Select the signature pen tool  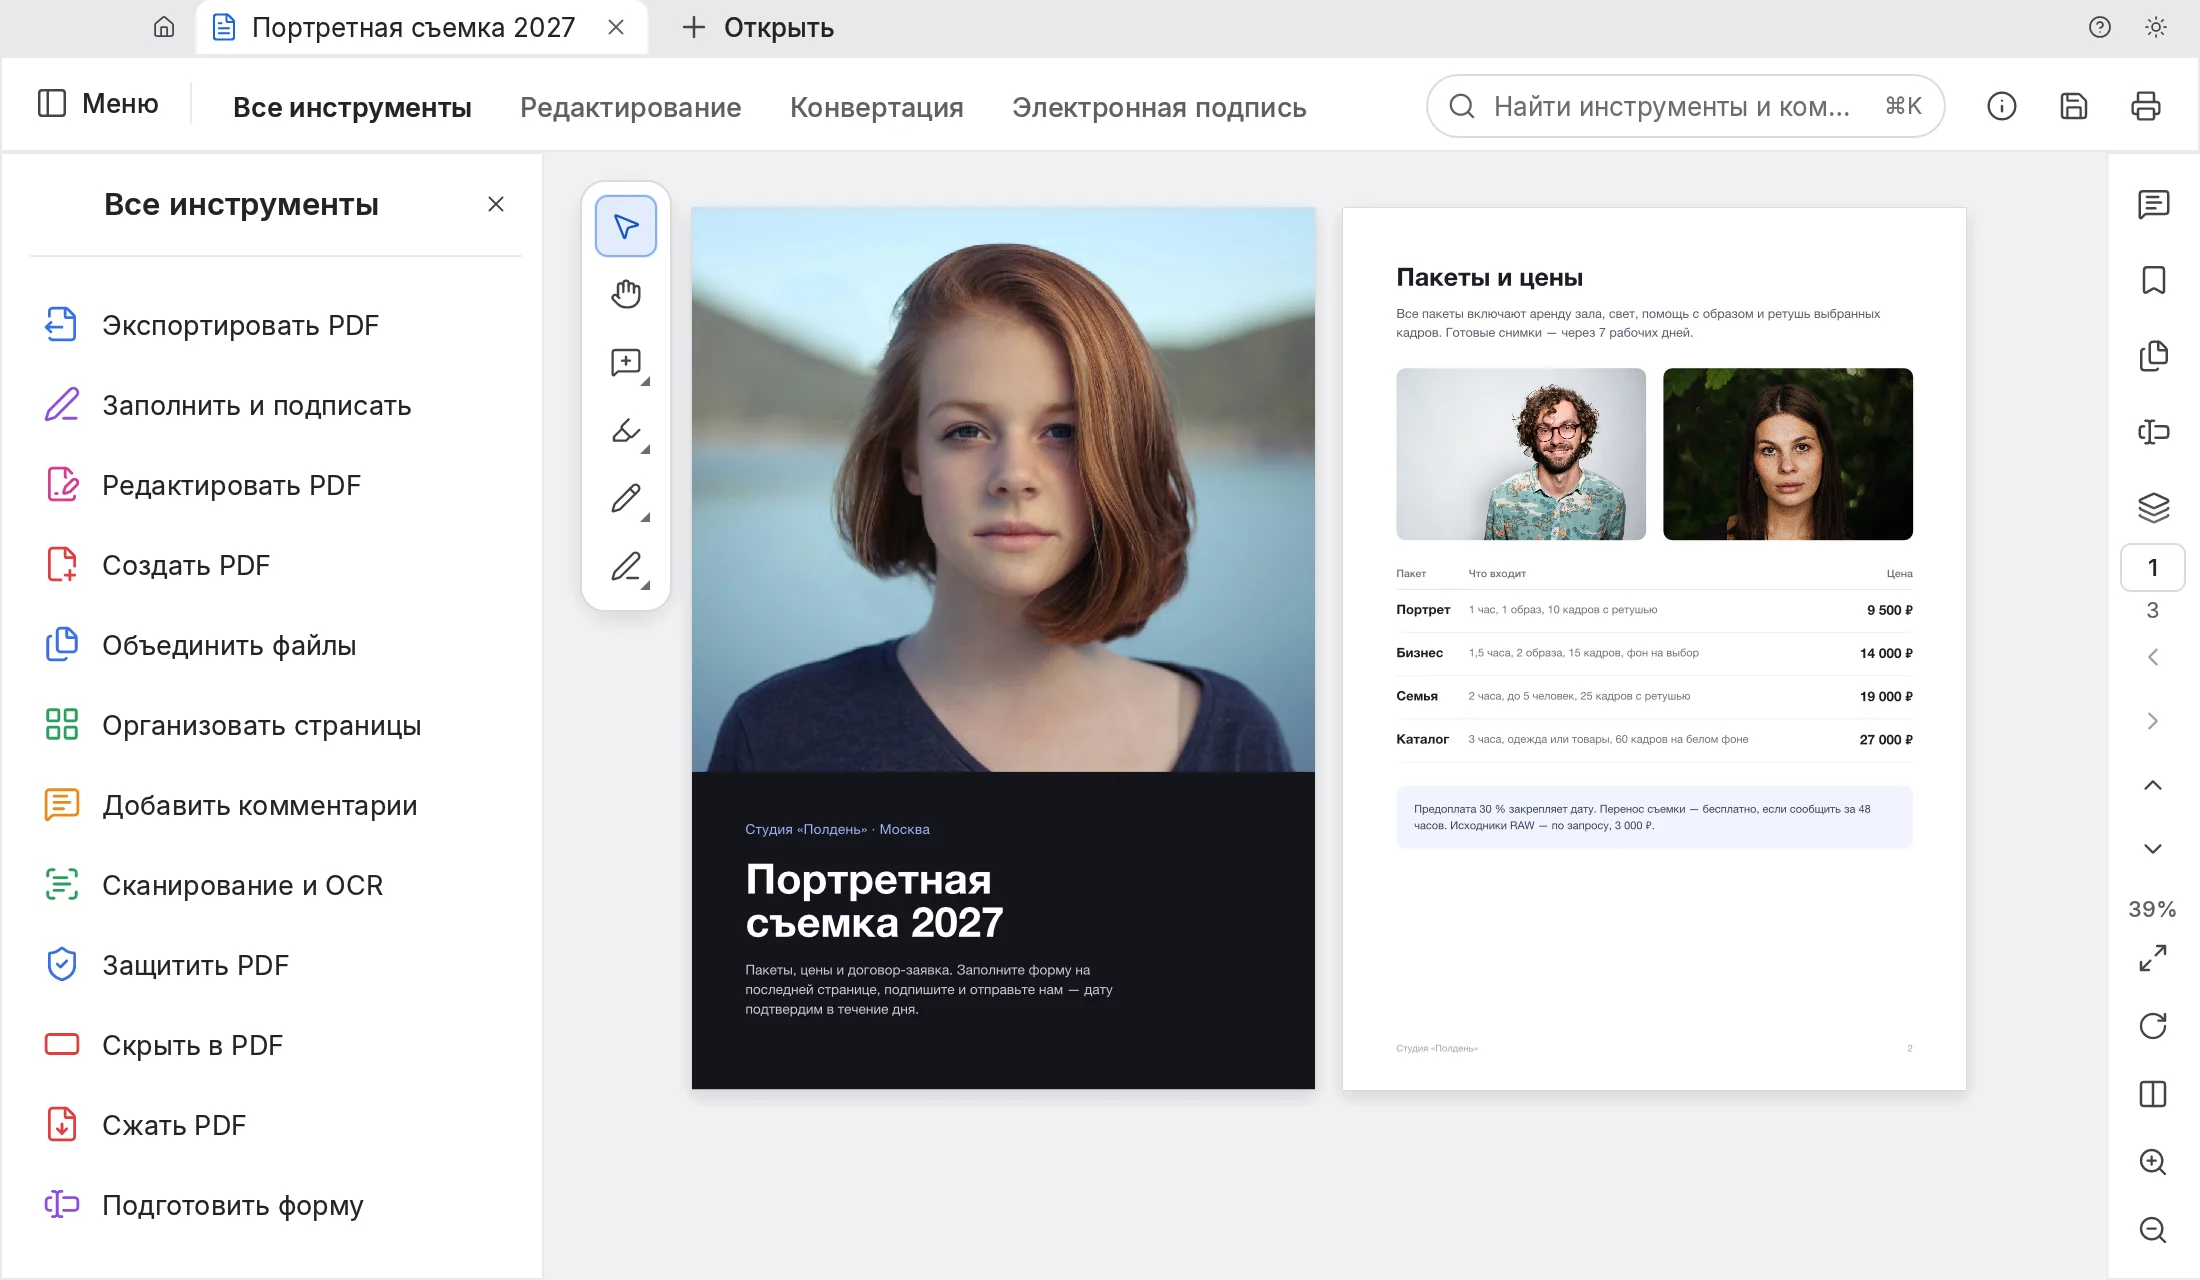pos(626,567)
